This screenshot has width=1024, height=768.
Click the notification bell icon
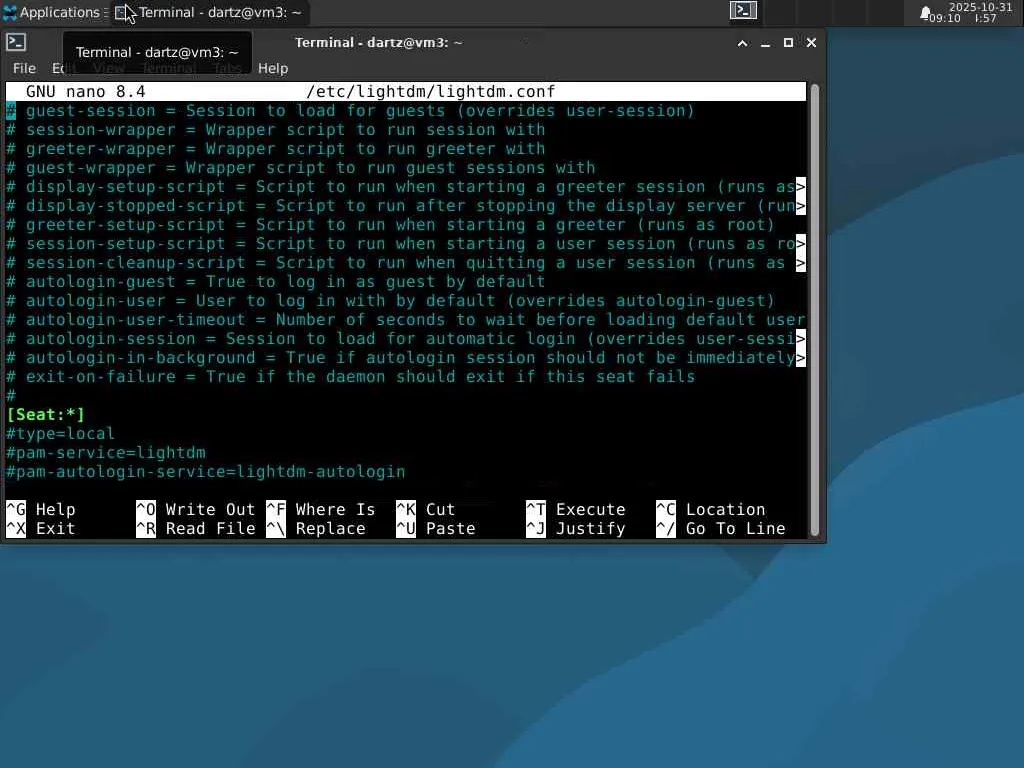(x=925, y=14)
